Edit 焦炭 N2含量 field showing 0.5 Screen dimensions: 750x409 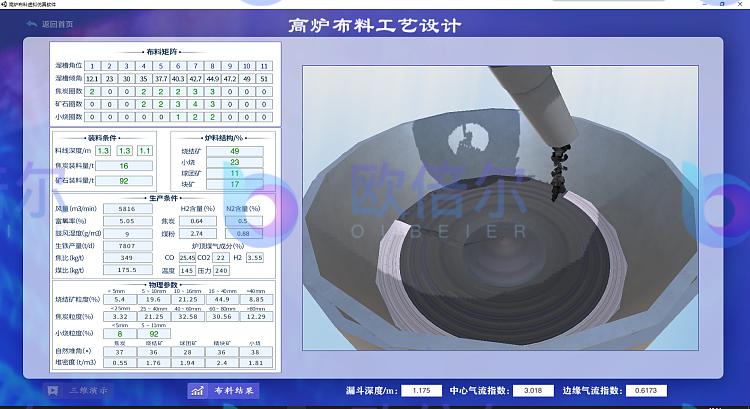coord(243,221)
